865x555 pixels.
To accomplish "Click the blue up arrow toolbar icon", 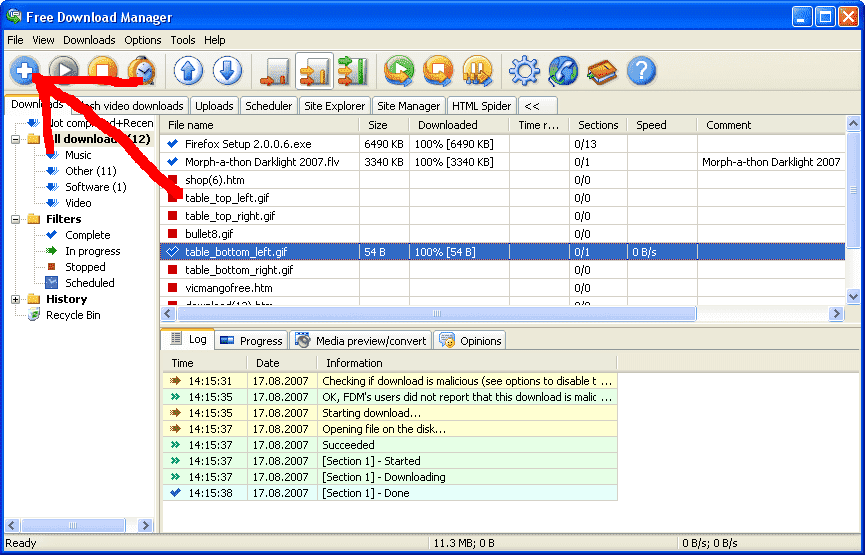I will click(188, 71).
